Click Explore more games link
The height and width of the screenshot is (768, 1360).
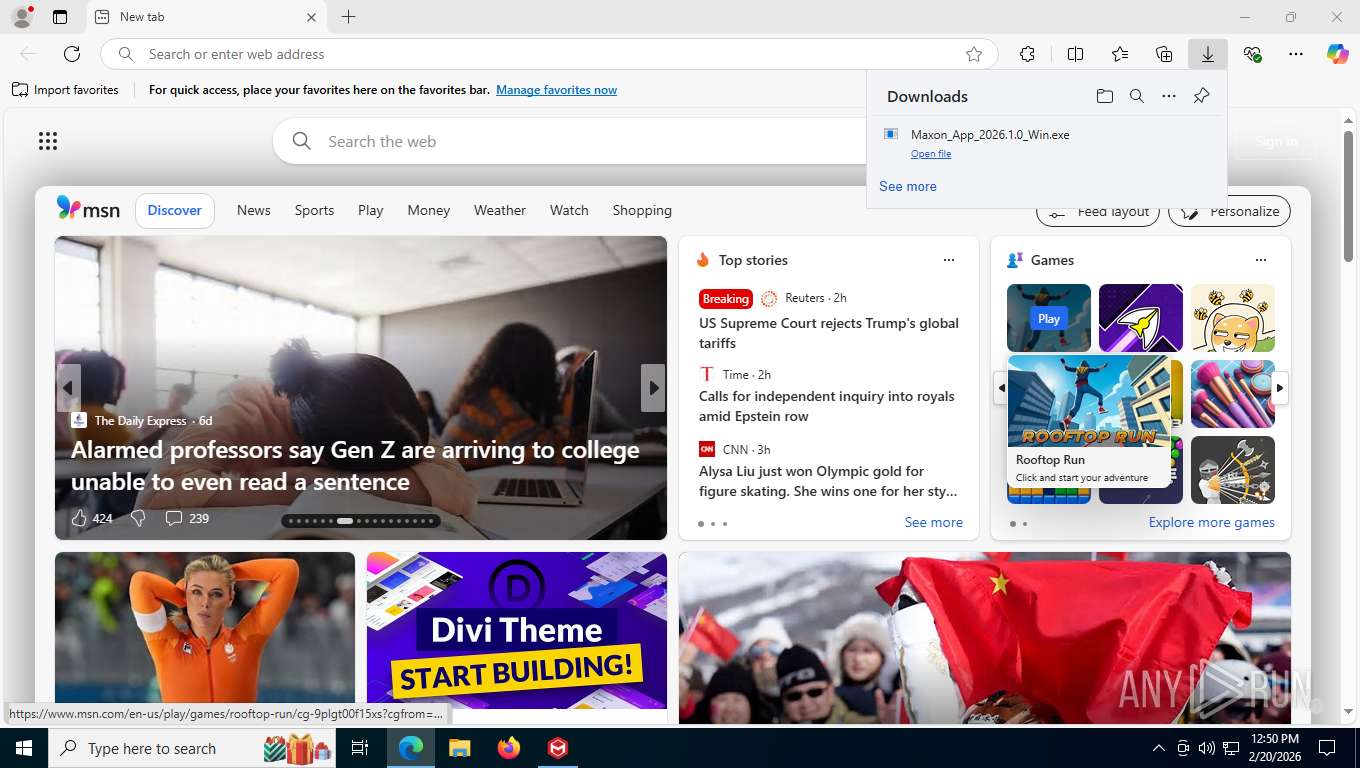click(x=1212, y=522)
